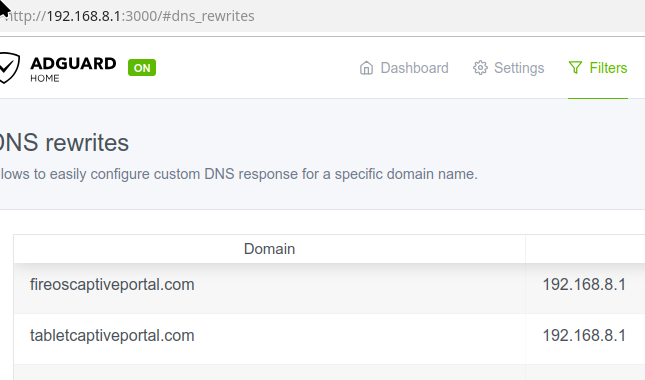
Task: Open the Filters menu item
Action: click(598, 68)
